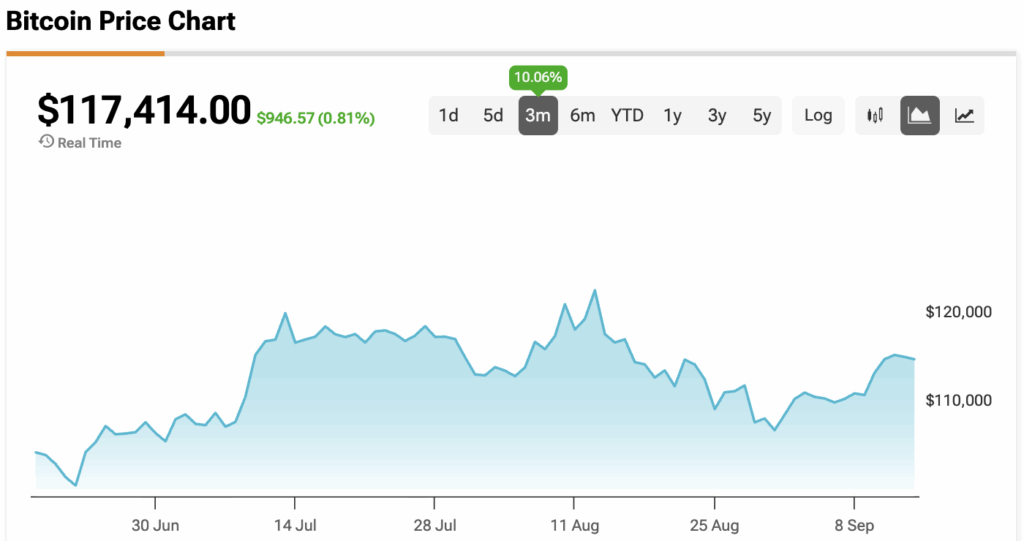Viewport: 1024px width, 541px height.
Task: Select the area chart view icon
Action: 920,115
